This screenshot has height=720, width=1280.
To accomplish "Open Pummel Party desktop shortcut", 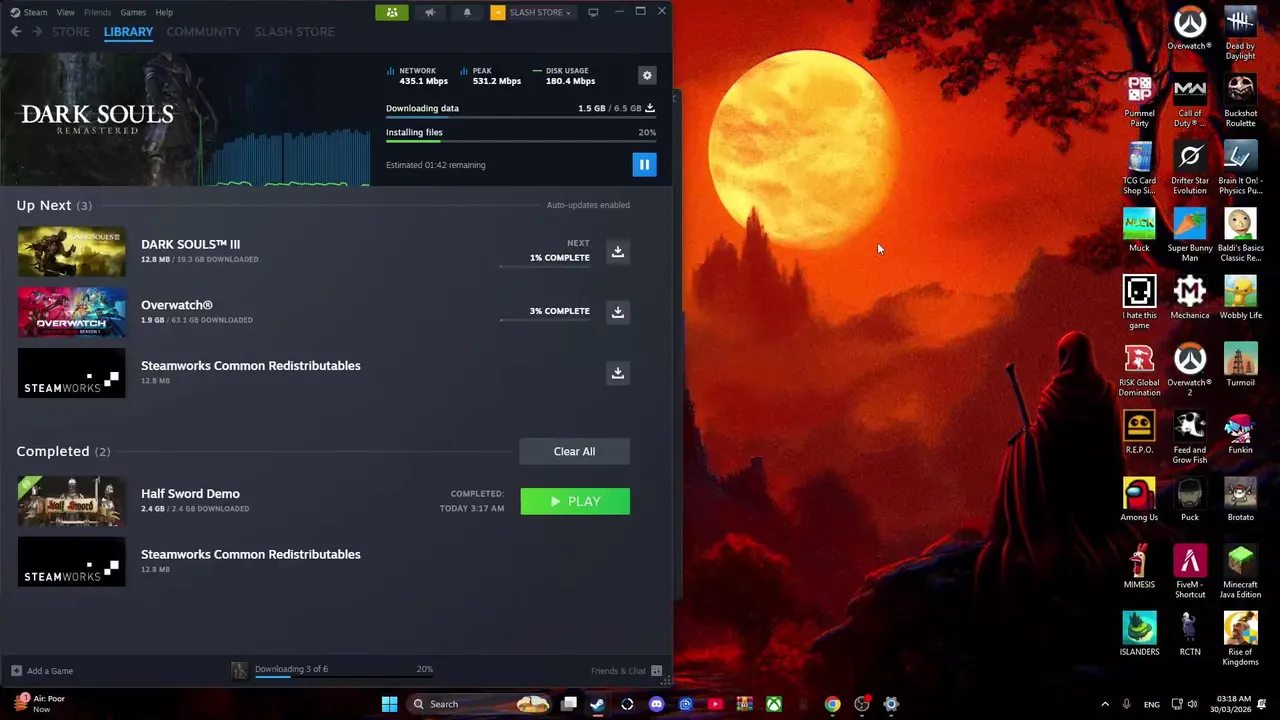I will 1139,100.
